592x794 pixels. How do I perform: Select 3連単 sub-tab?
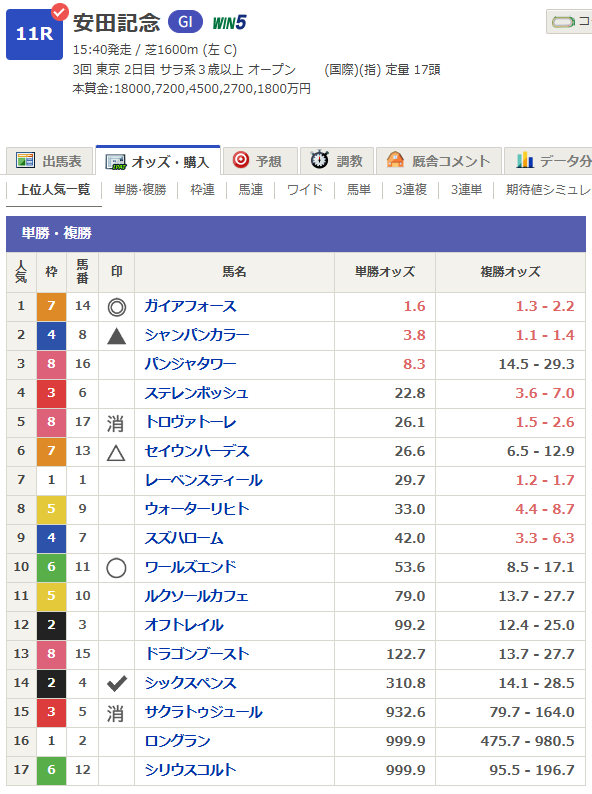point(466,190)
